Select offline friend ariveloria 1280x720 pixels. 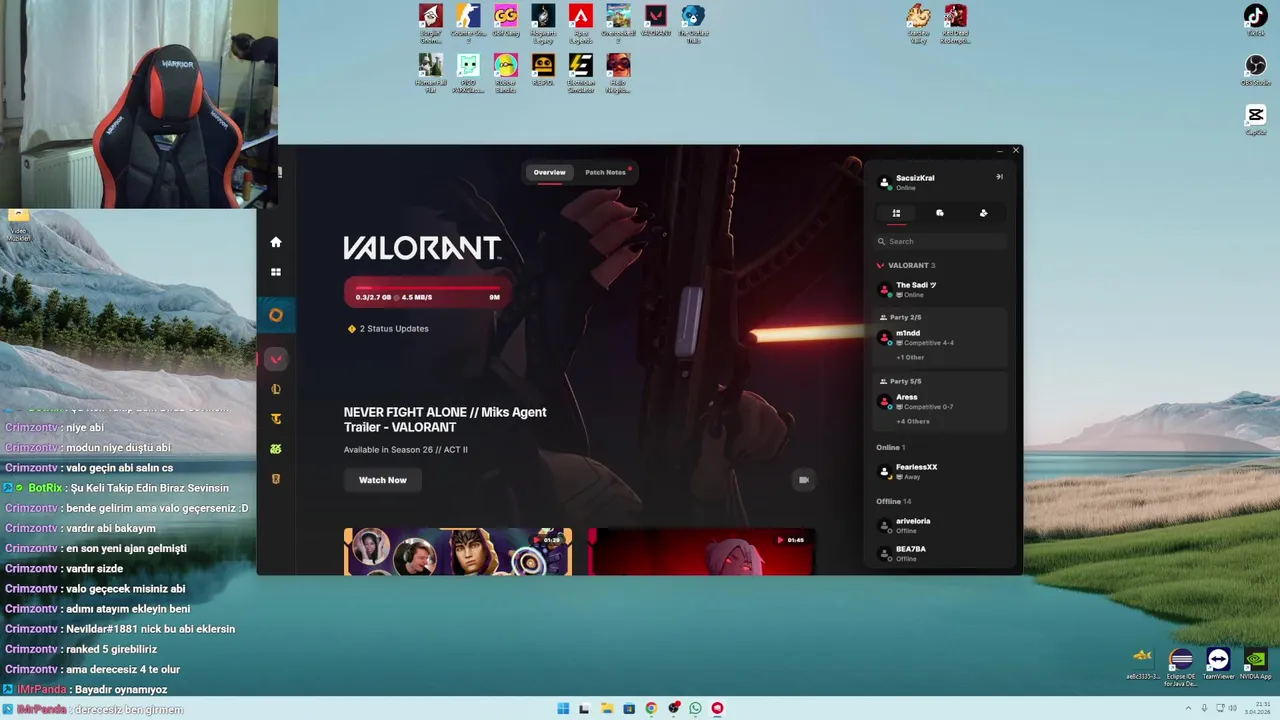(x=940, y=525)
